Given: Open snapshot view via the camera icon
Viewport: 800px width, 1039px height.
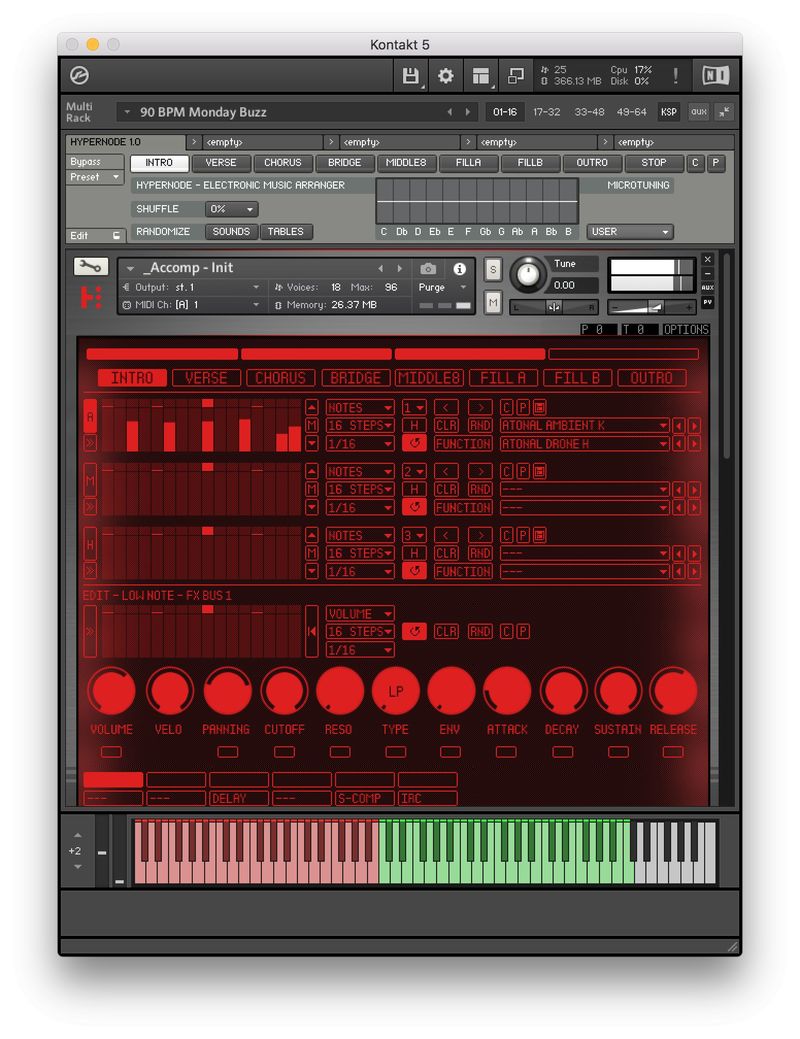Looking at the screenshot, I should click(430, 268).
